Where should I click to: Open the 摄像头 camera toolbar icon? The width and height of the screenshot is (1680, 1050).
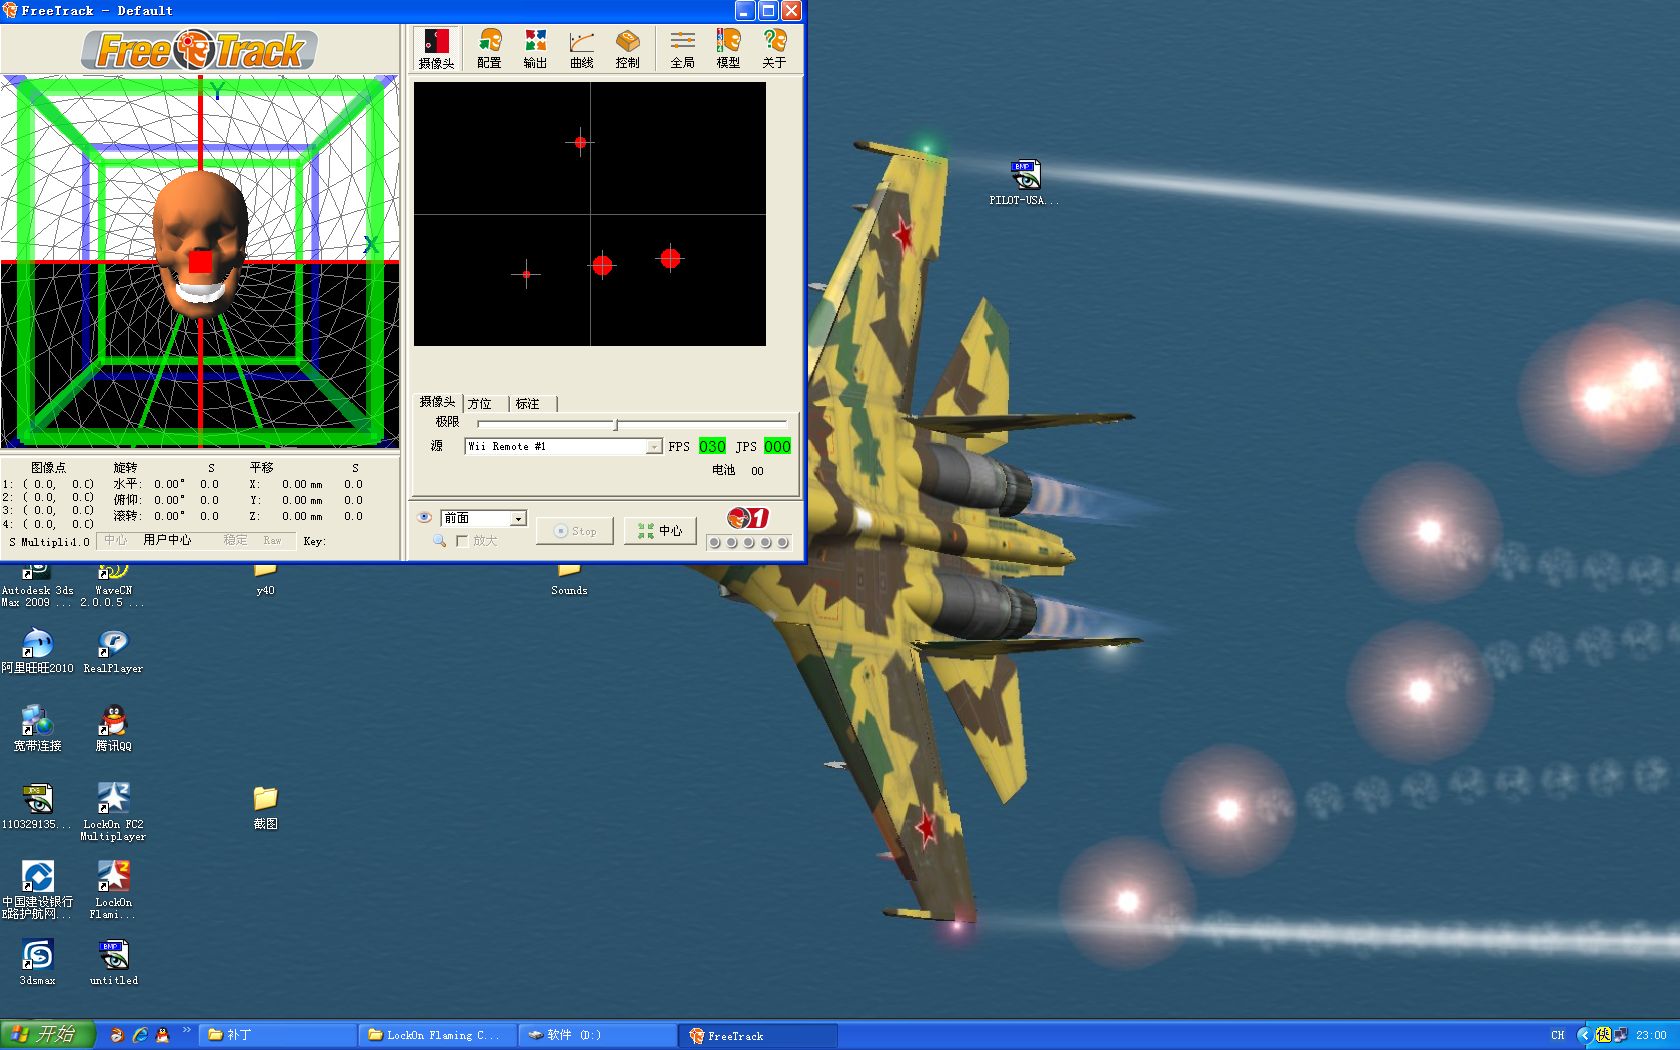click(x=436, y=48)
